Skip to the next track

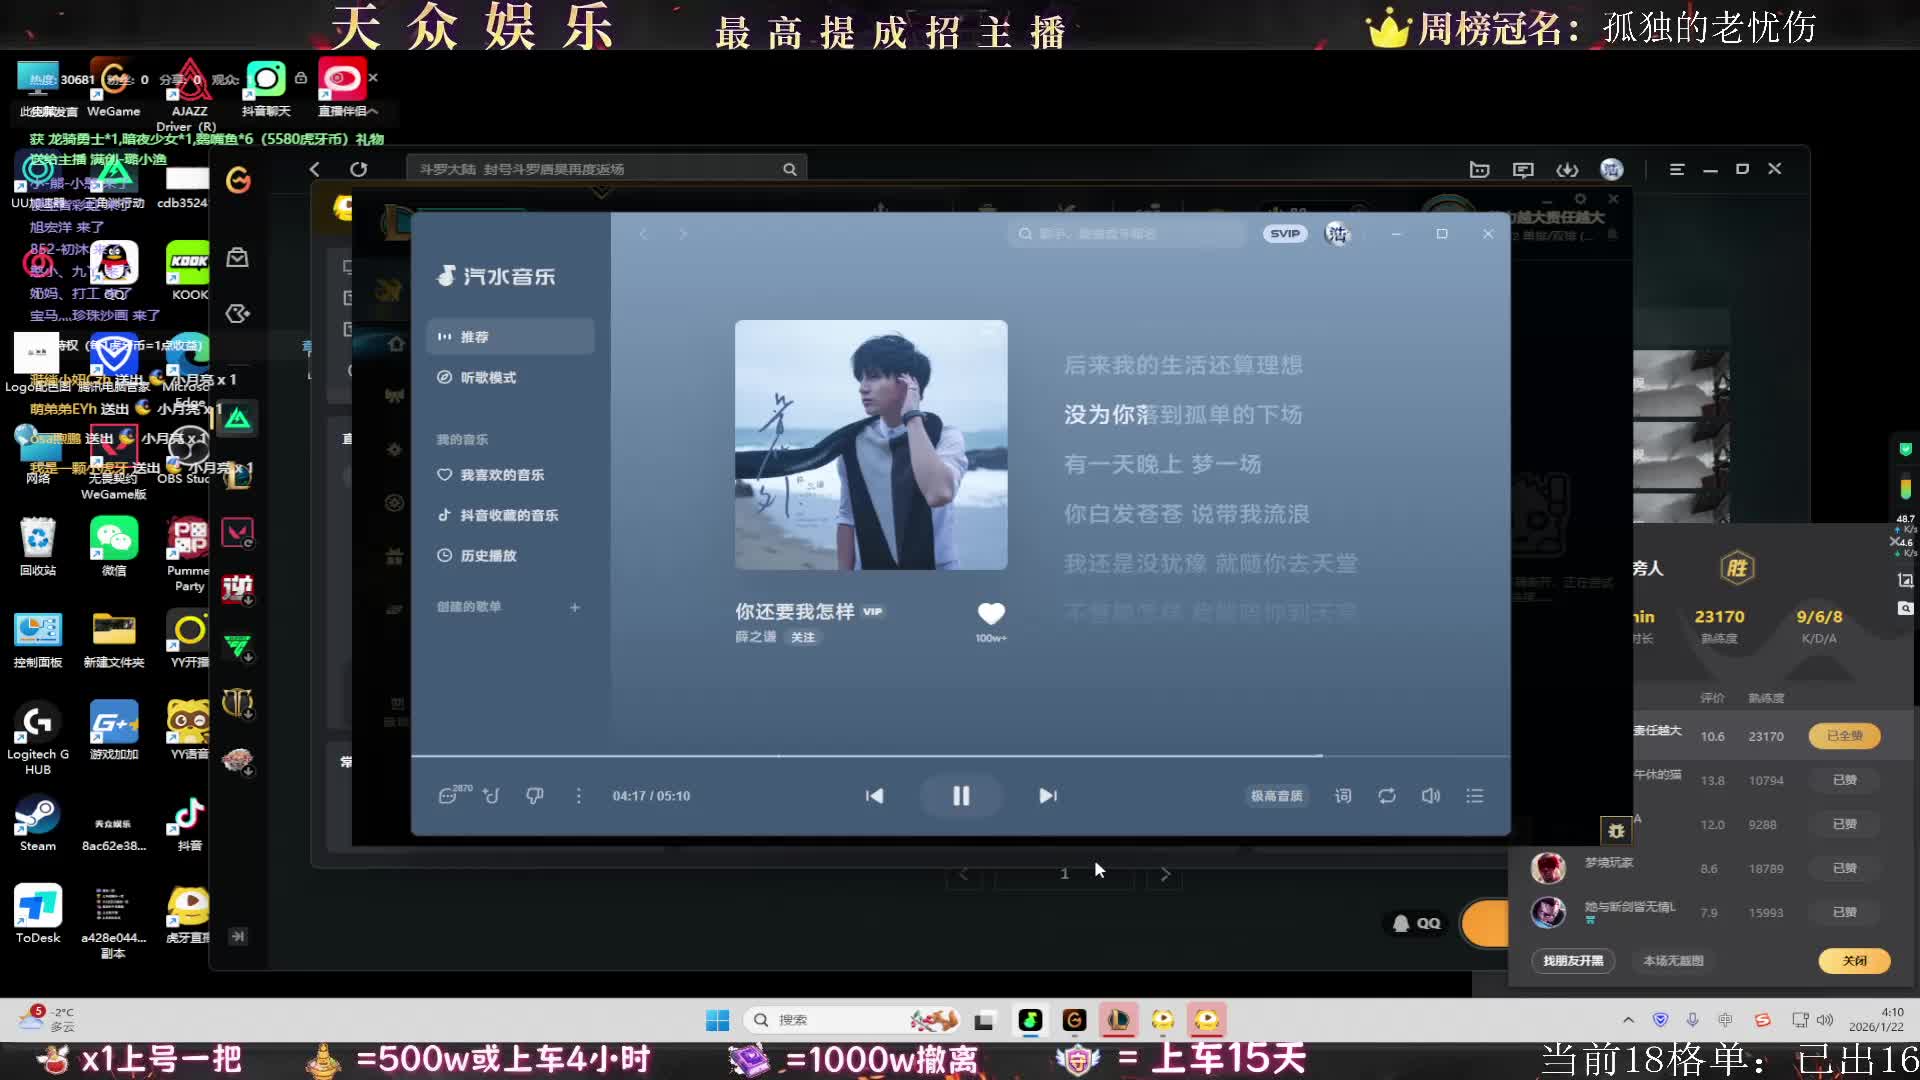[1047, 796]
